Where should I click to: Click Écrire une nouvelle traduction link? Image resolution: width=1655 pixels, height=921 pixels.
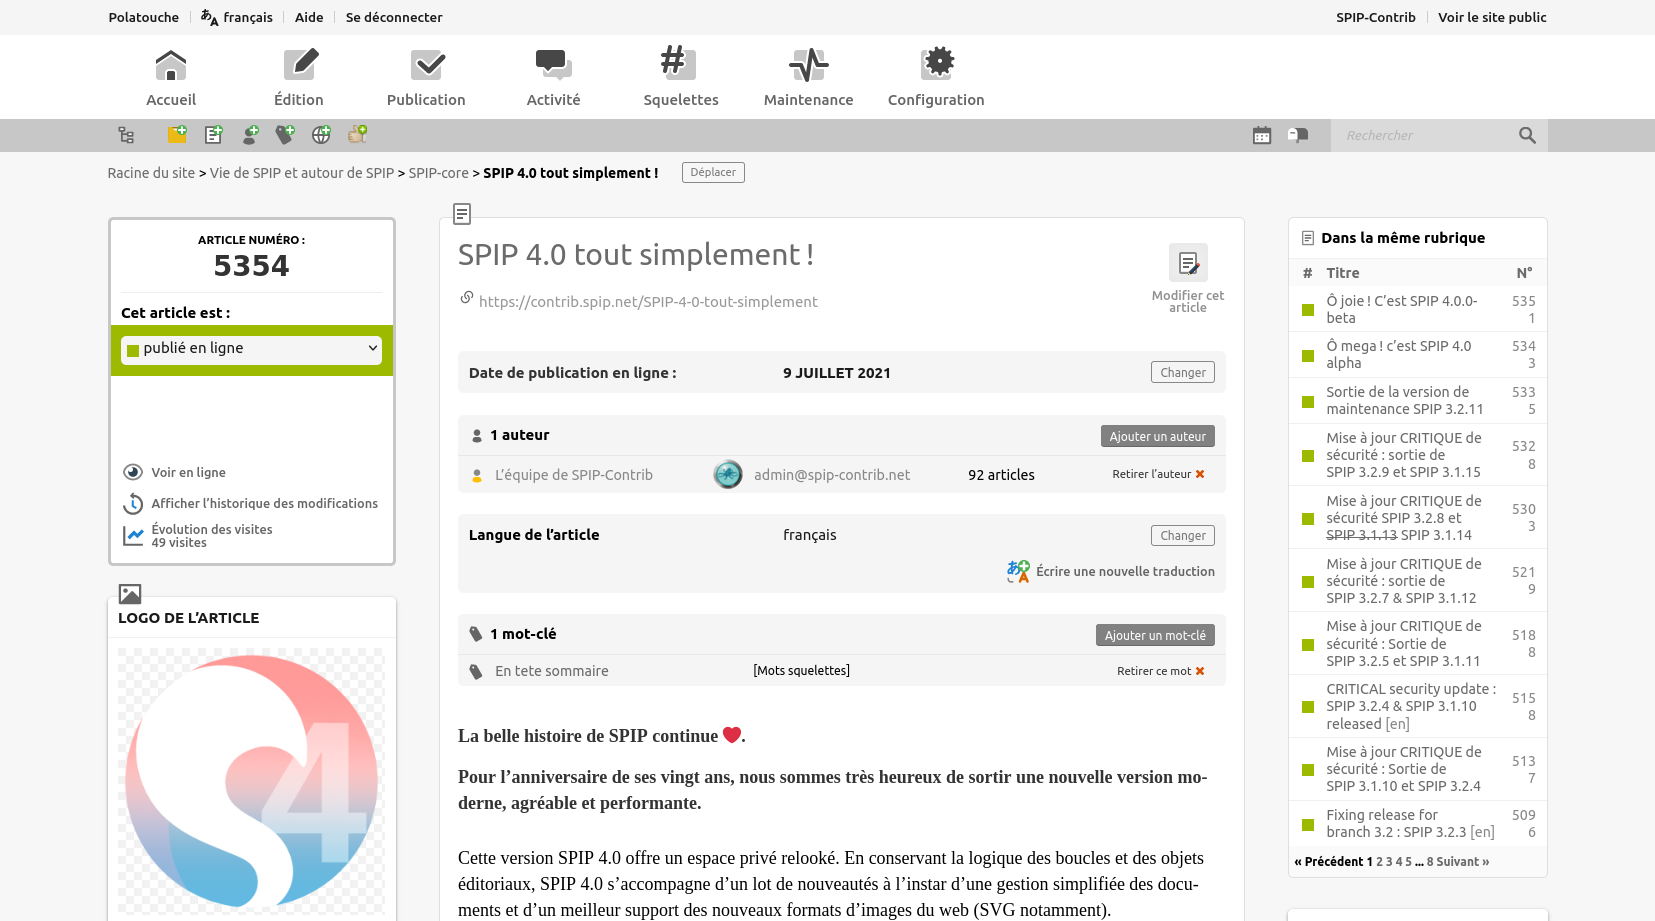point(1124,572)
